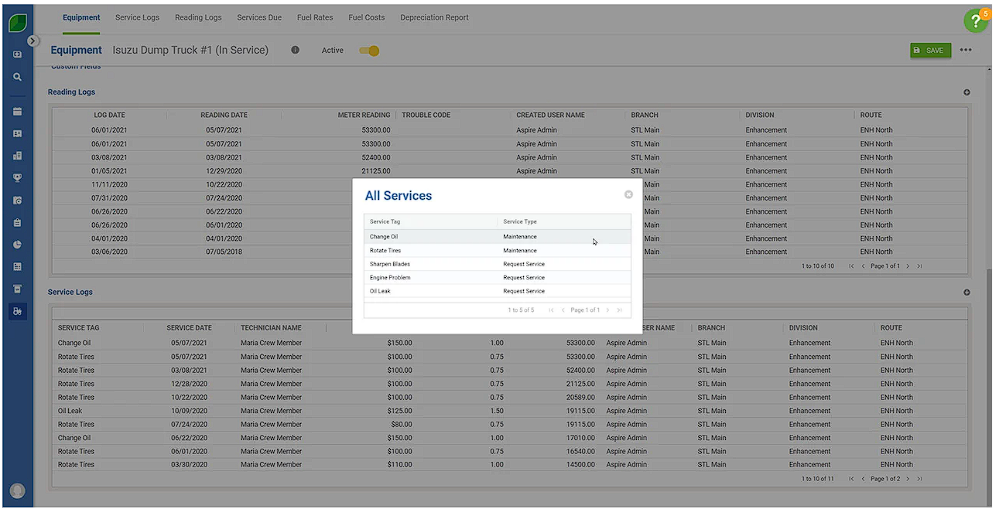Go to next page of Reading Logs
This screenshot has height=509, width=998.
[x=908, y=266]
